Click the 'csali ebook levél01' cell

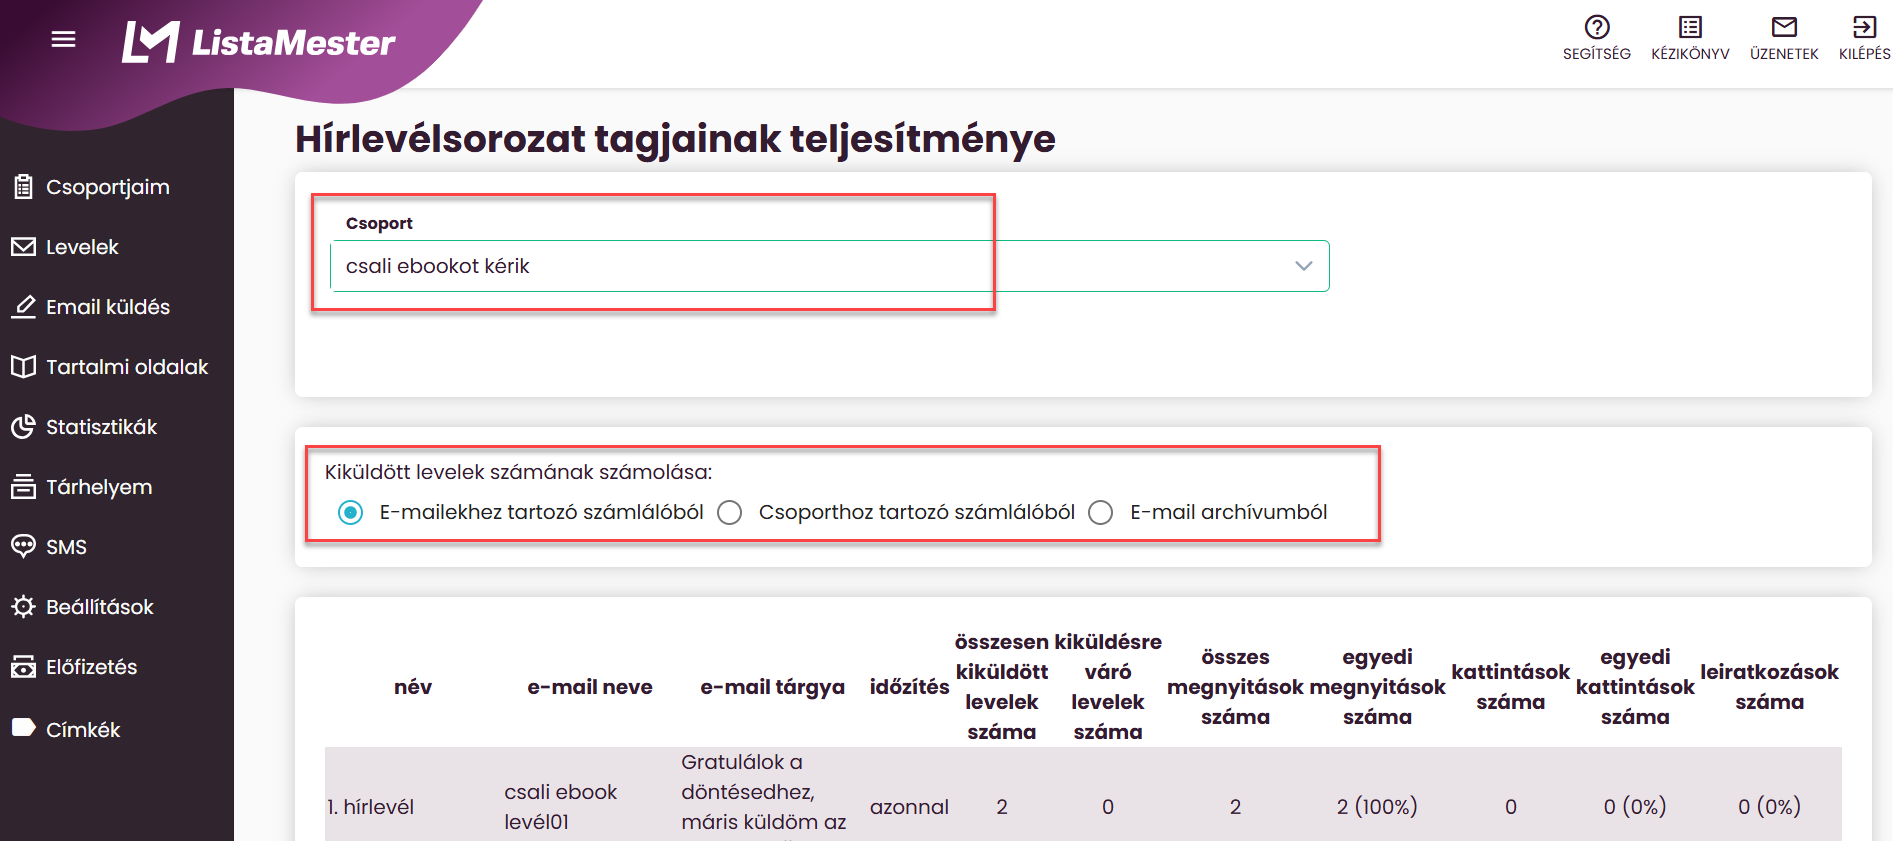click(x=560, y=807)
